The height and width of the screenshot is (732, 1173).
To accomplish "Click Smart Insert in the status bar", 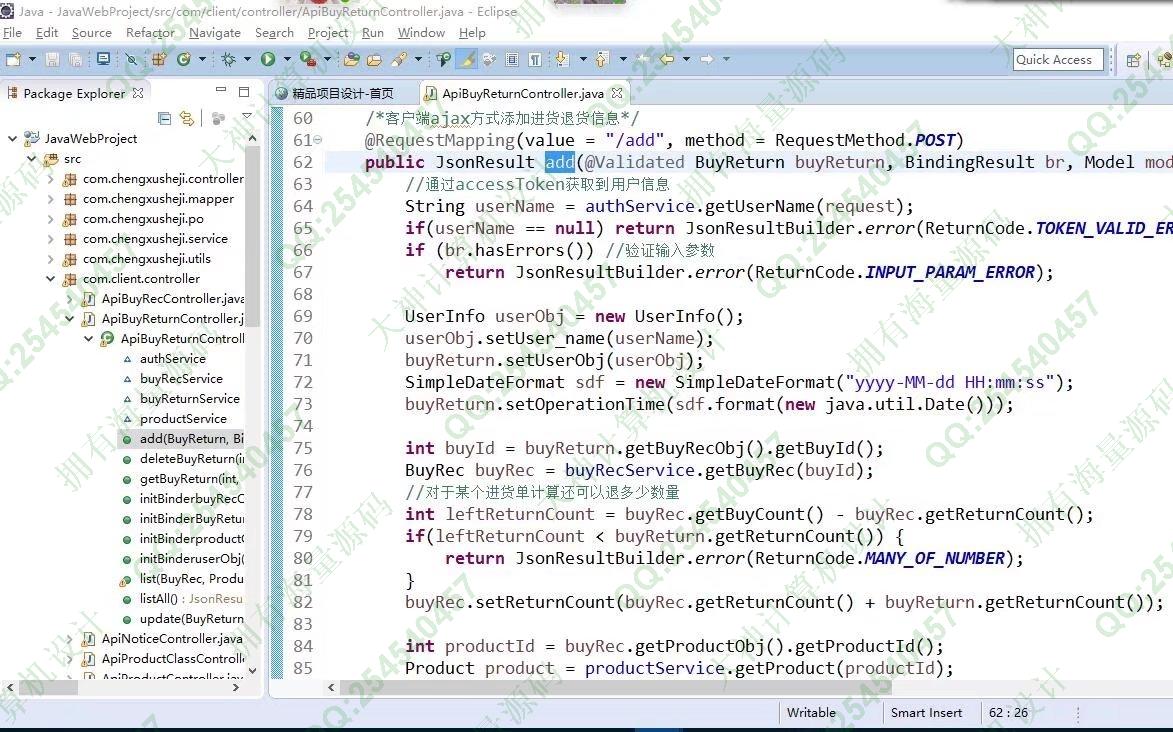I will (x=926, y=713).
